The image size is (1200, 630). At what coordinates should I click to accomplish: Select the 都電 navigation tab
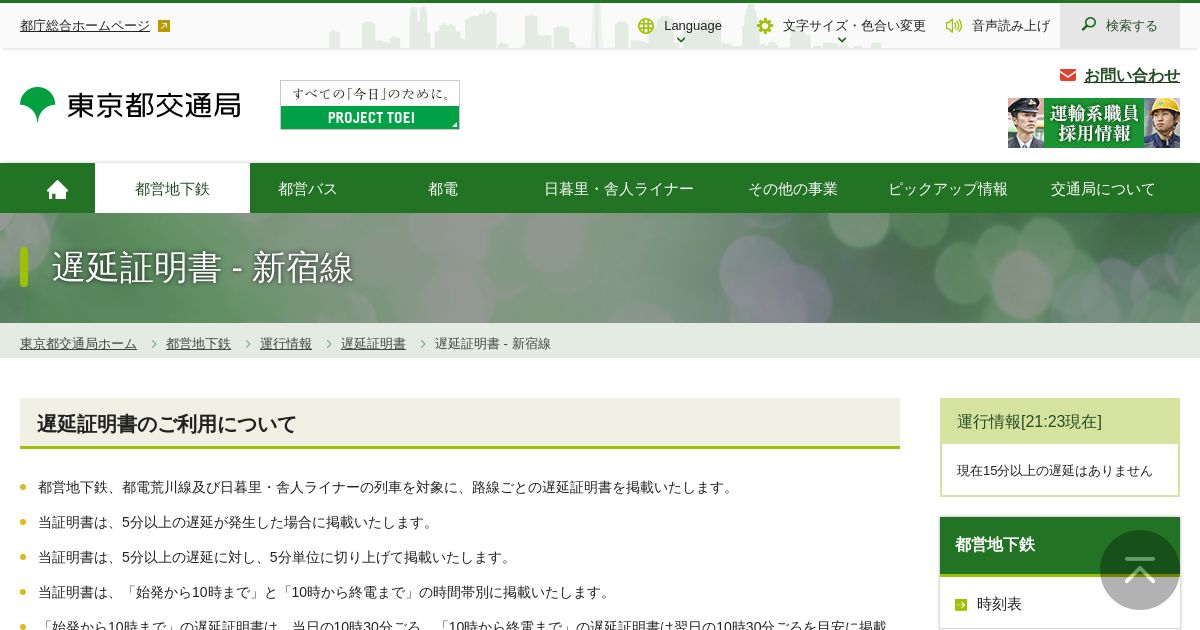[x=443, y=189]
